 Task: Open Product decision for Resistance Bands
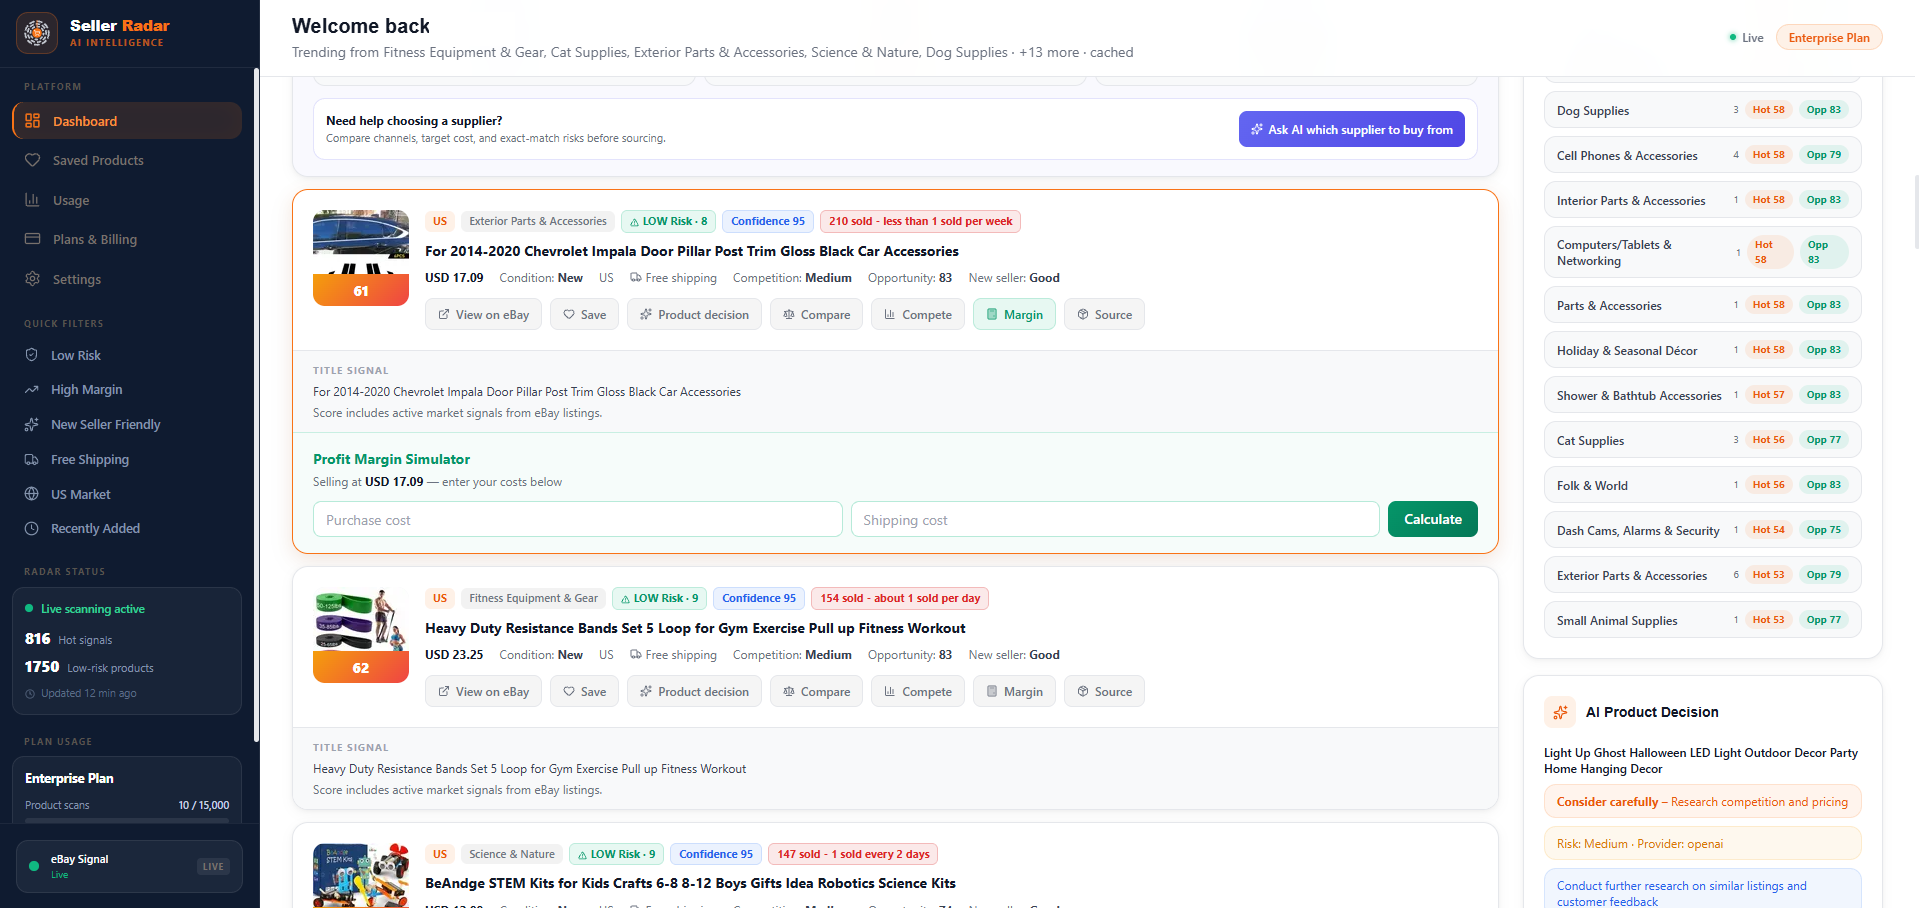click(694, 691)
